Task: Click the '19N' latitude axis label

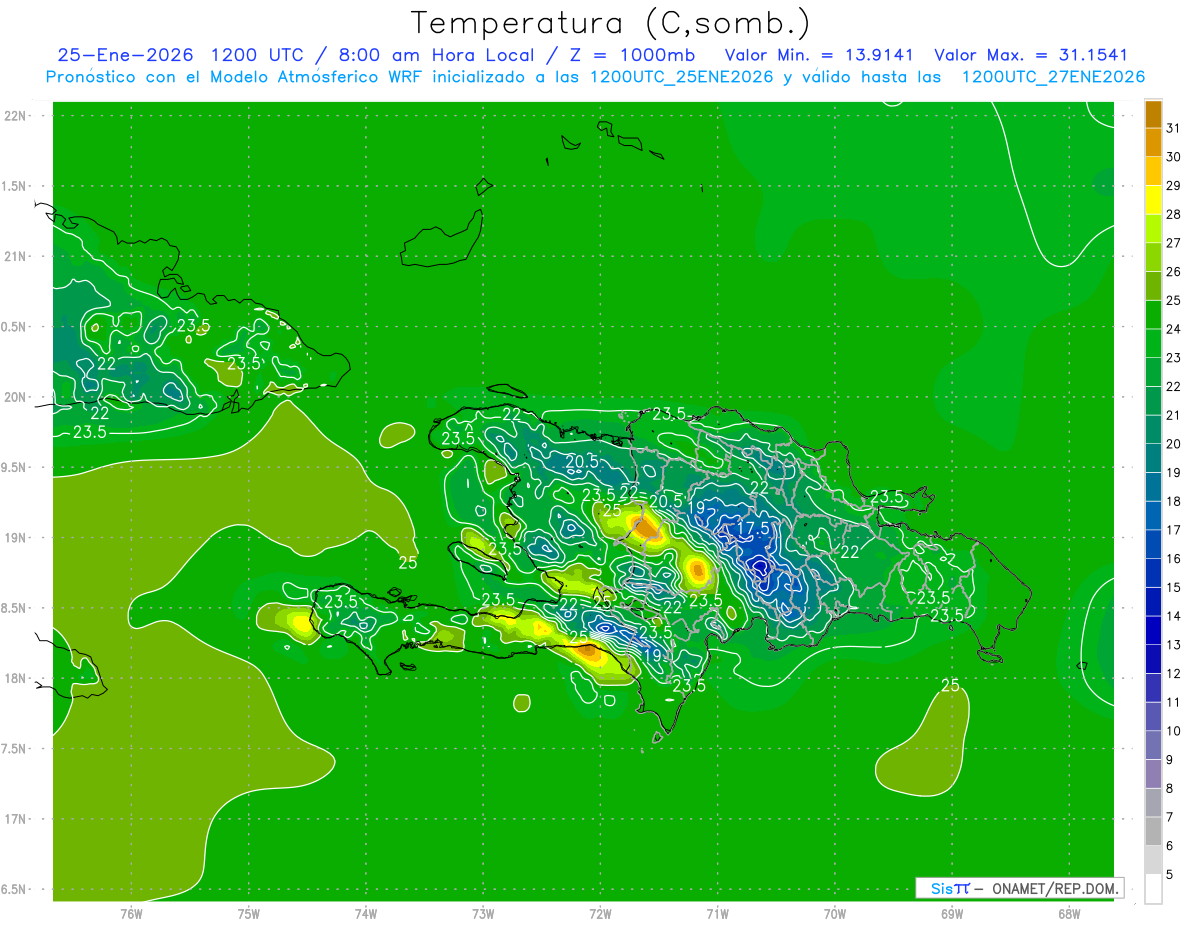Action: 17,538
